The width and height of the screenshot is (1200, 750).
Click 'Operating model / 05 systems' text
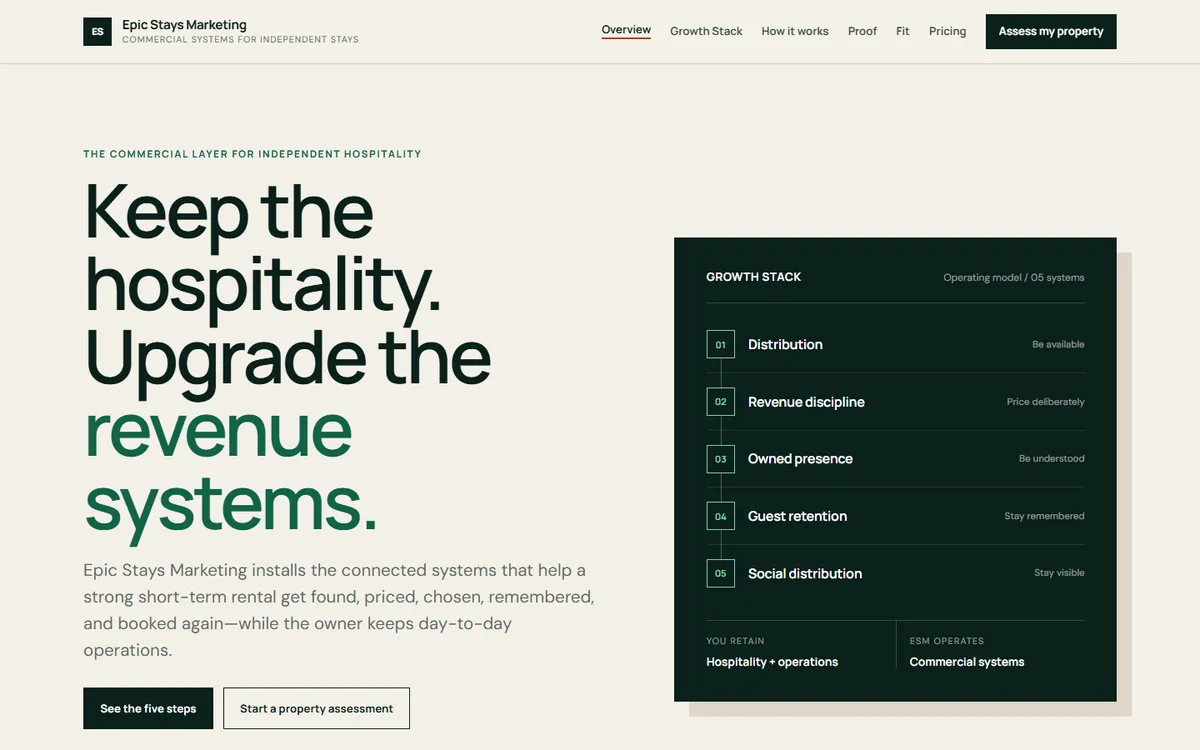tap(1014, 278)
